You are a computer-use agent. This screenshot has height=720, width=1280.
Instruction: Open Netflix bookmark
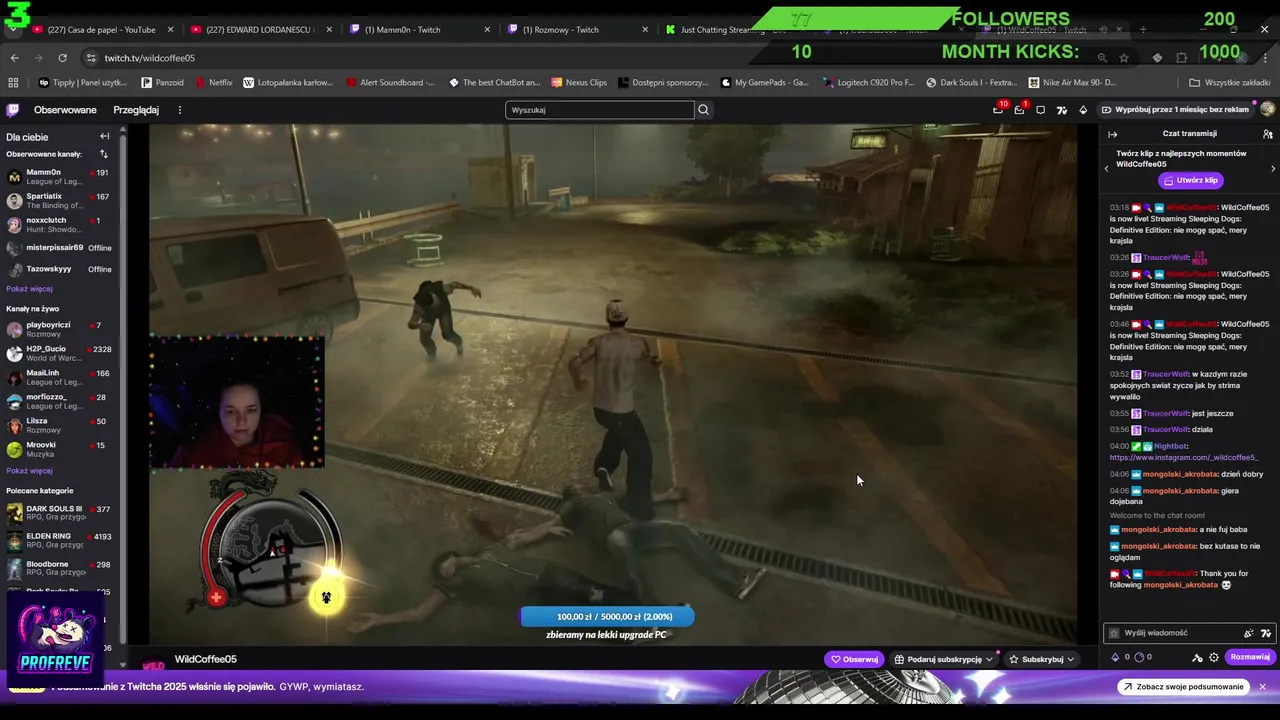coord(214,83)
